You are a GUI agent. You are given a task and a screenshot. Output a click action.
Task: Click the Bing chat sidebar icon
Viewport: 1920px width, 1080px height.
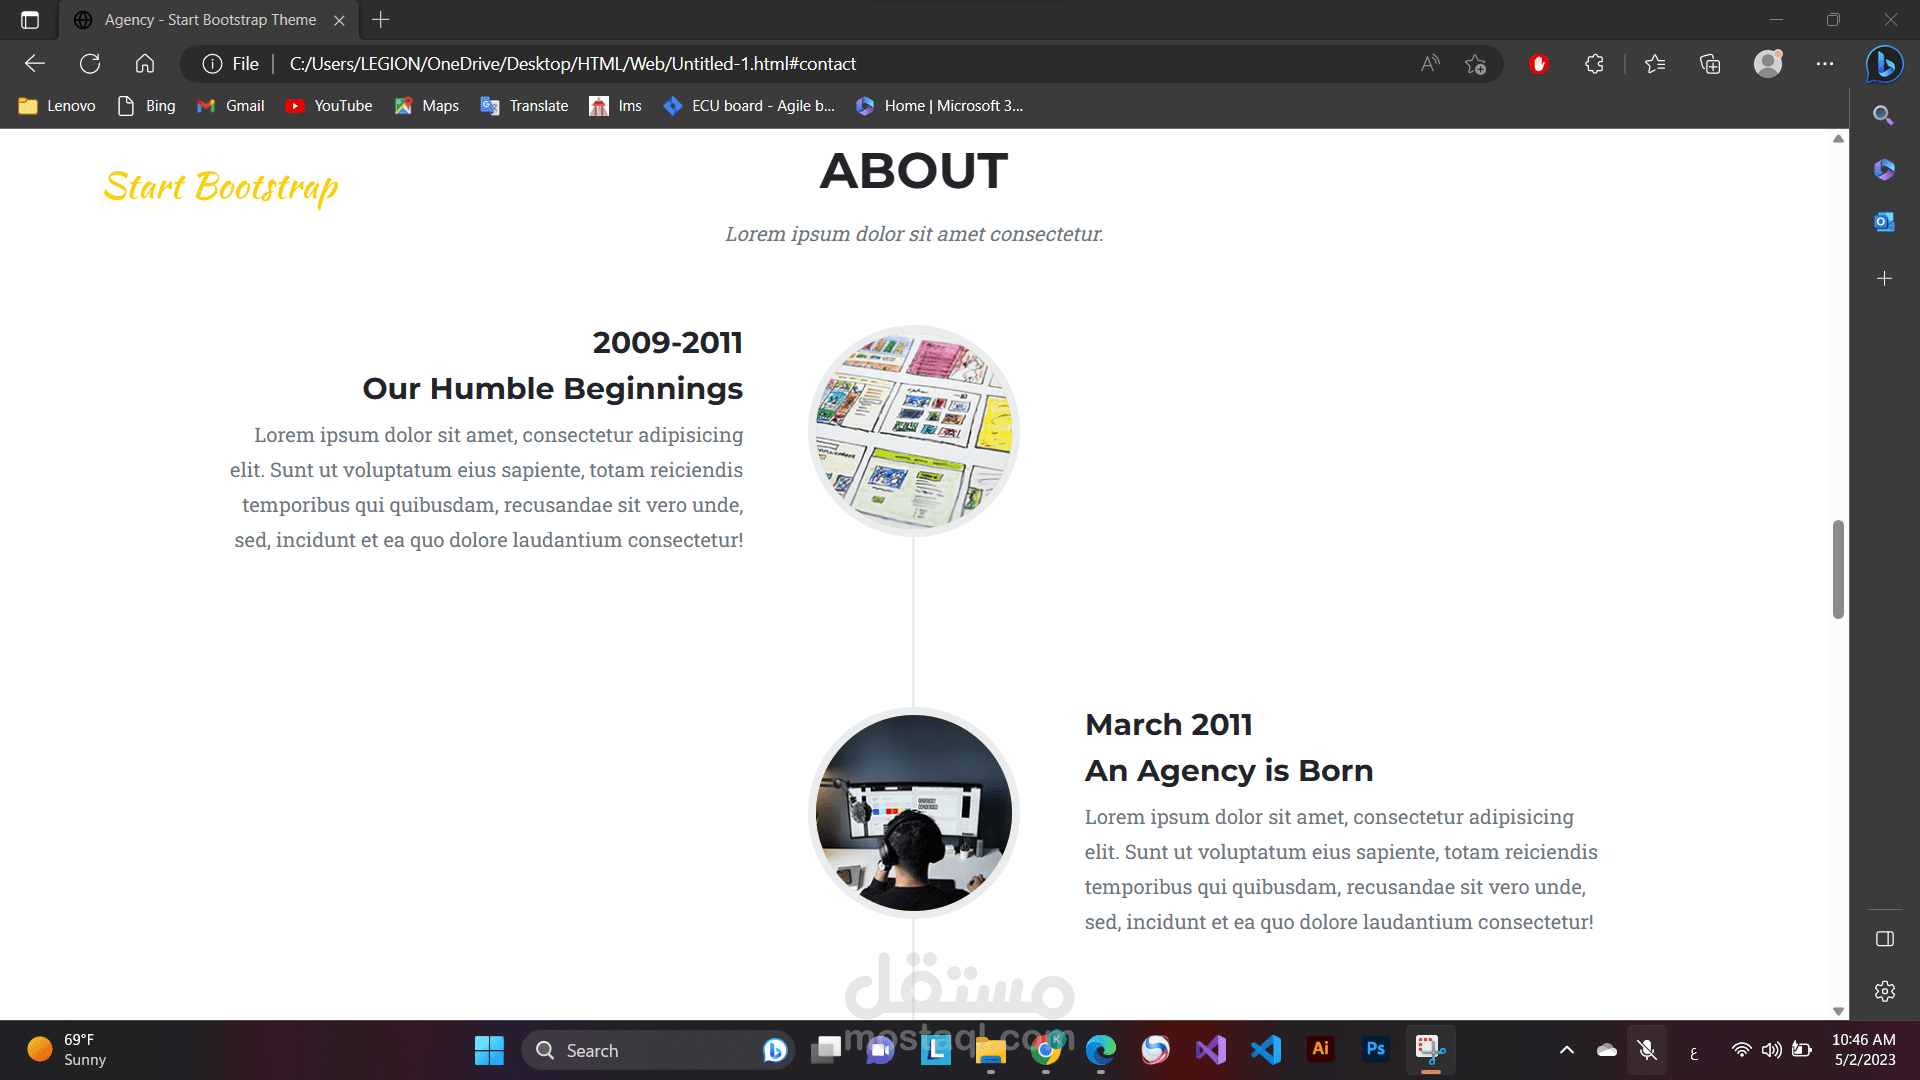1884,64
